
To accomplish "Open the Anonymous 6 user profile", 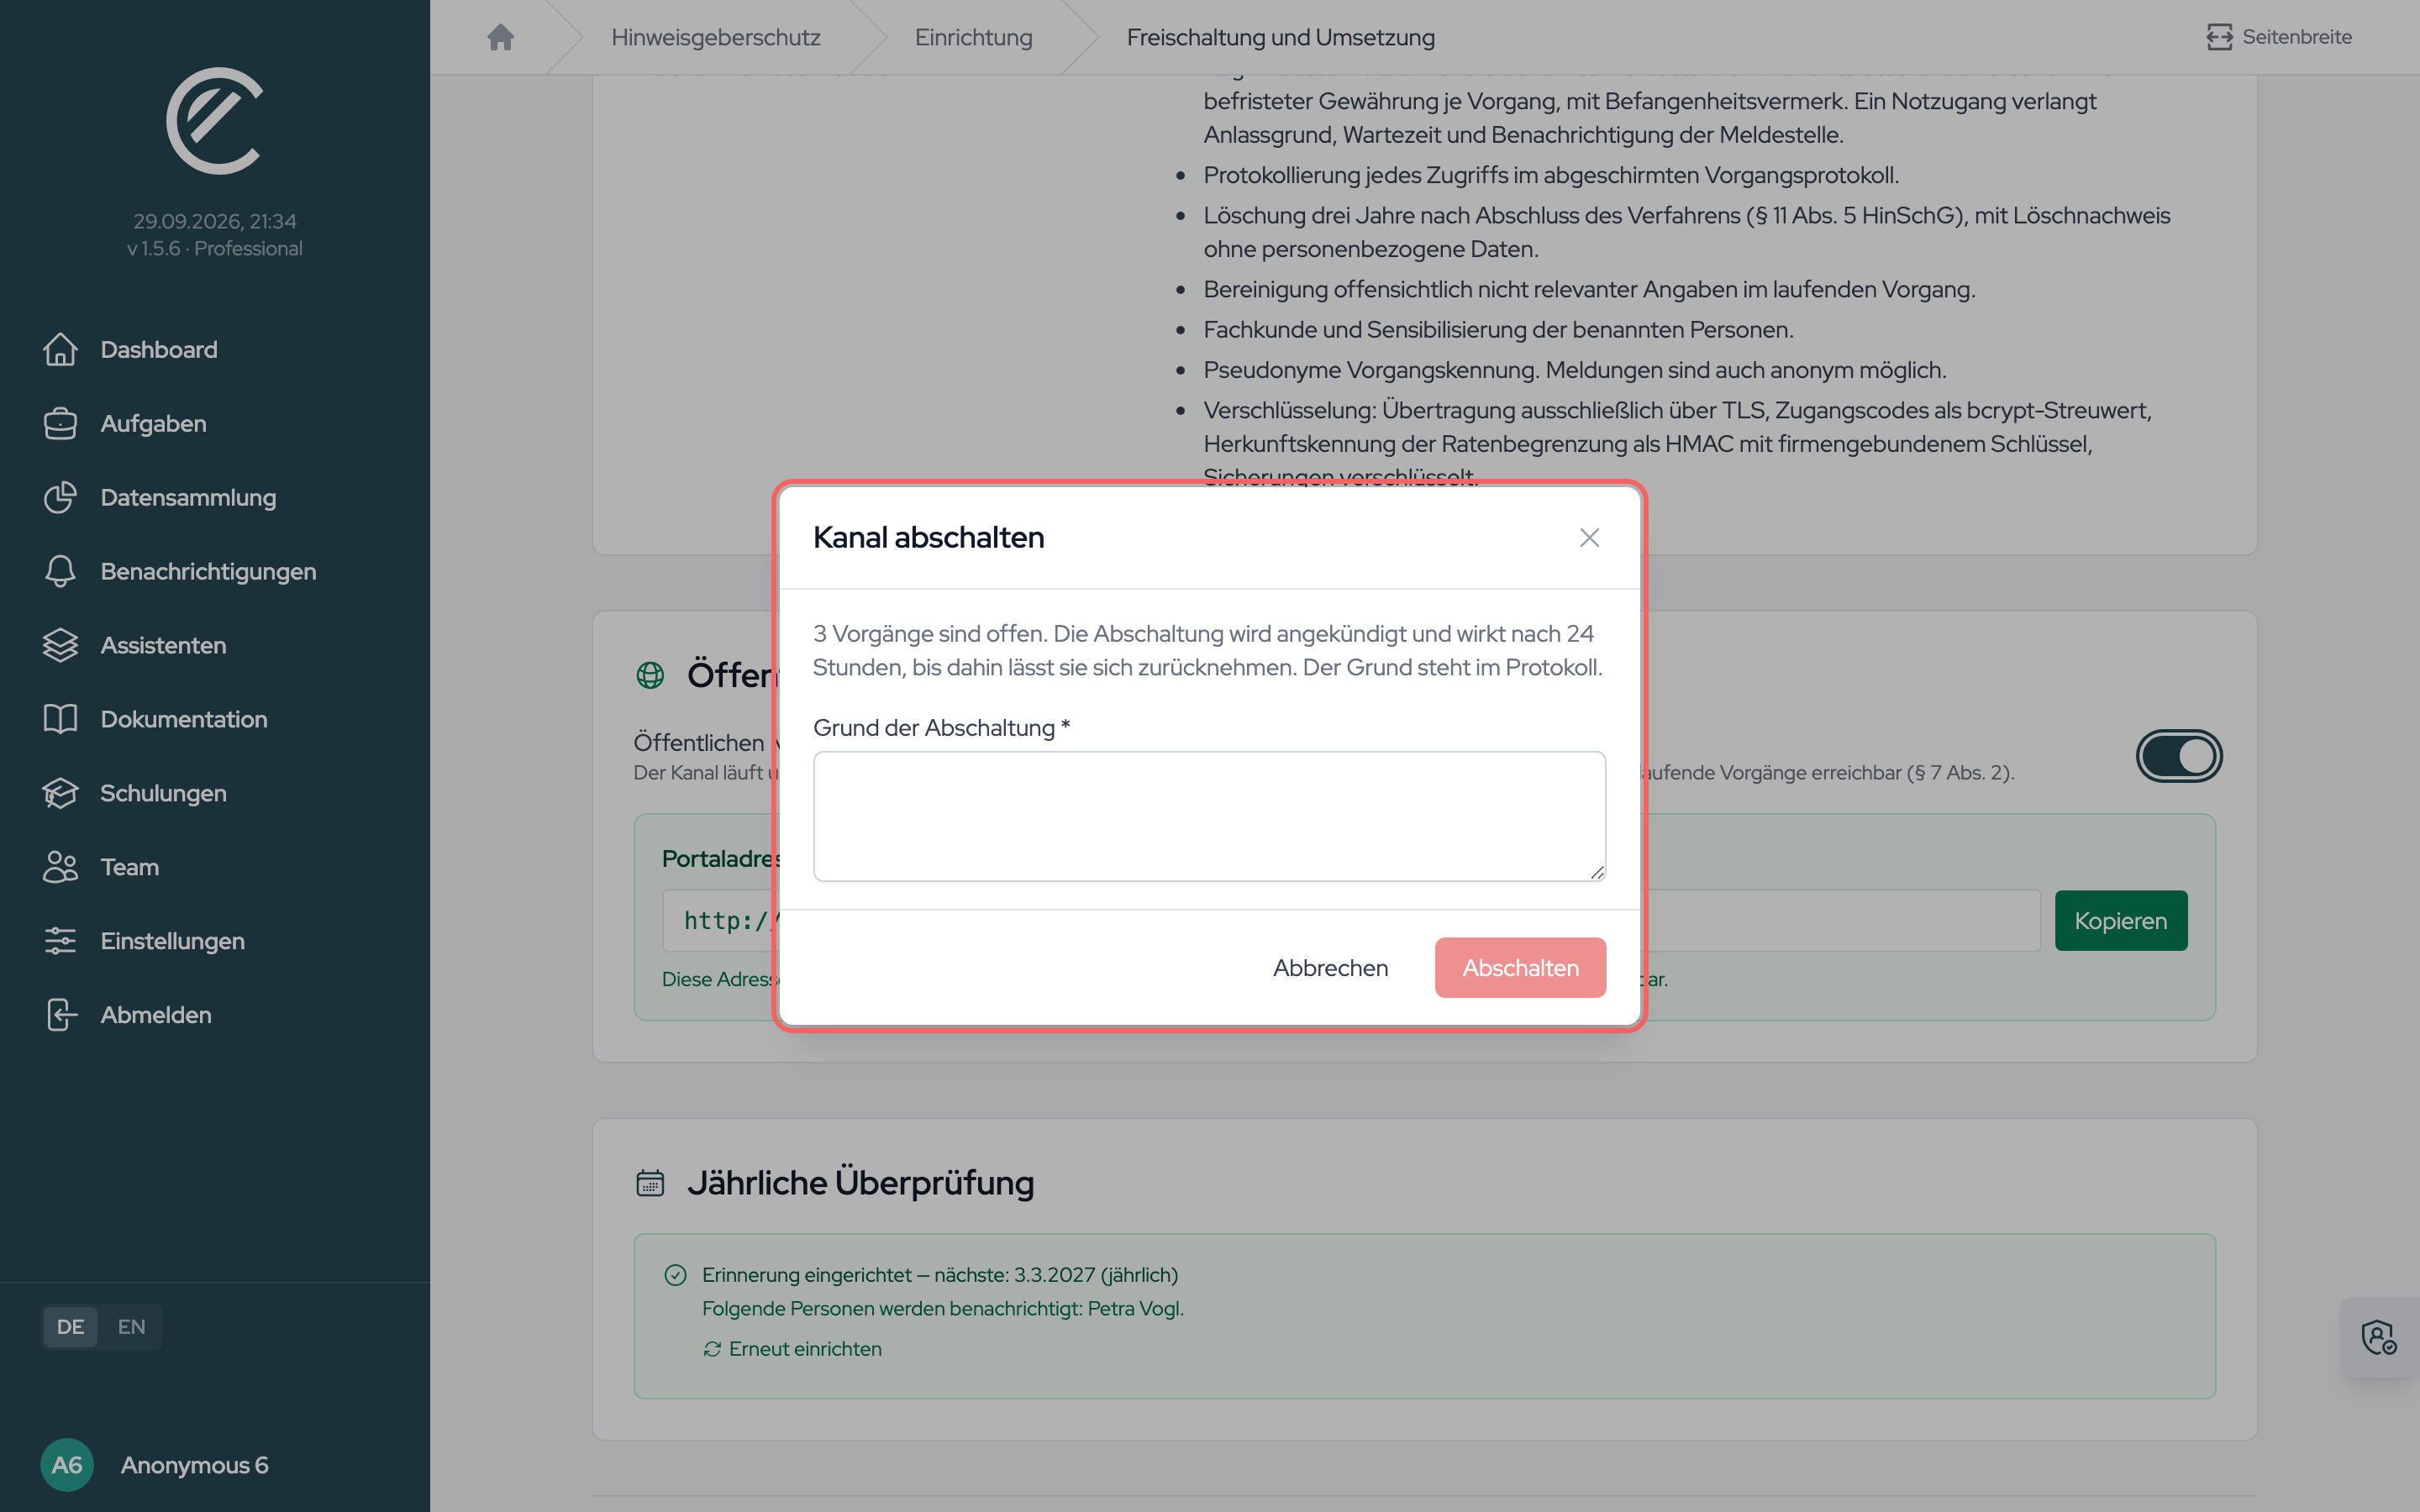I will point(155,1464).
